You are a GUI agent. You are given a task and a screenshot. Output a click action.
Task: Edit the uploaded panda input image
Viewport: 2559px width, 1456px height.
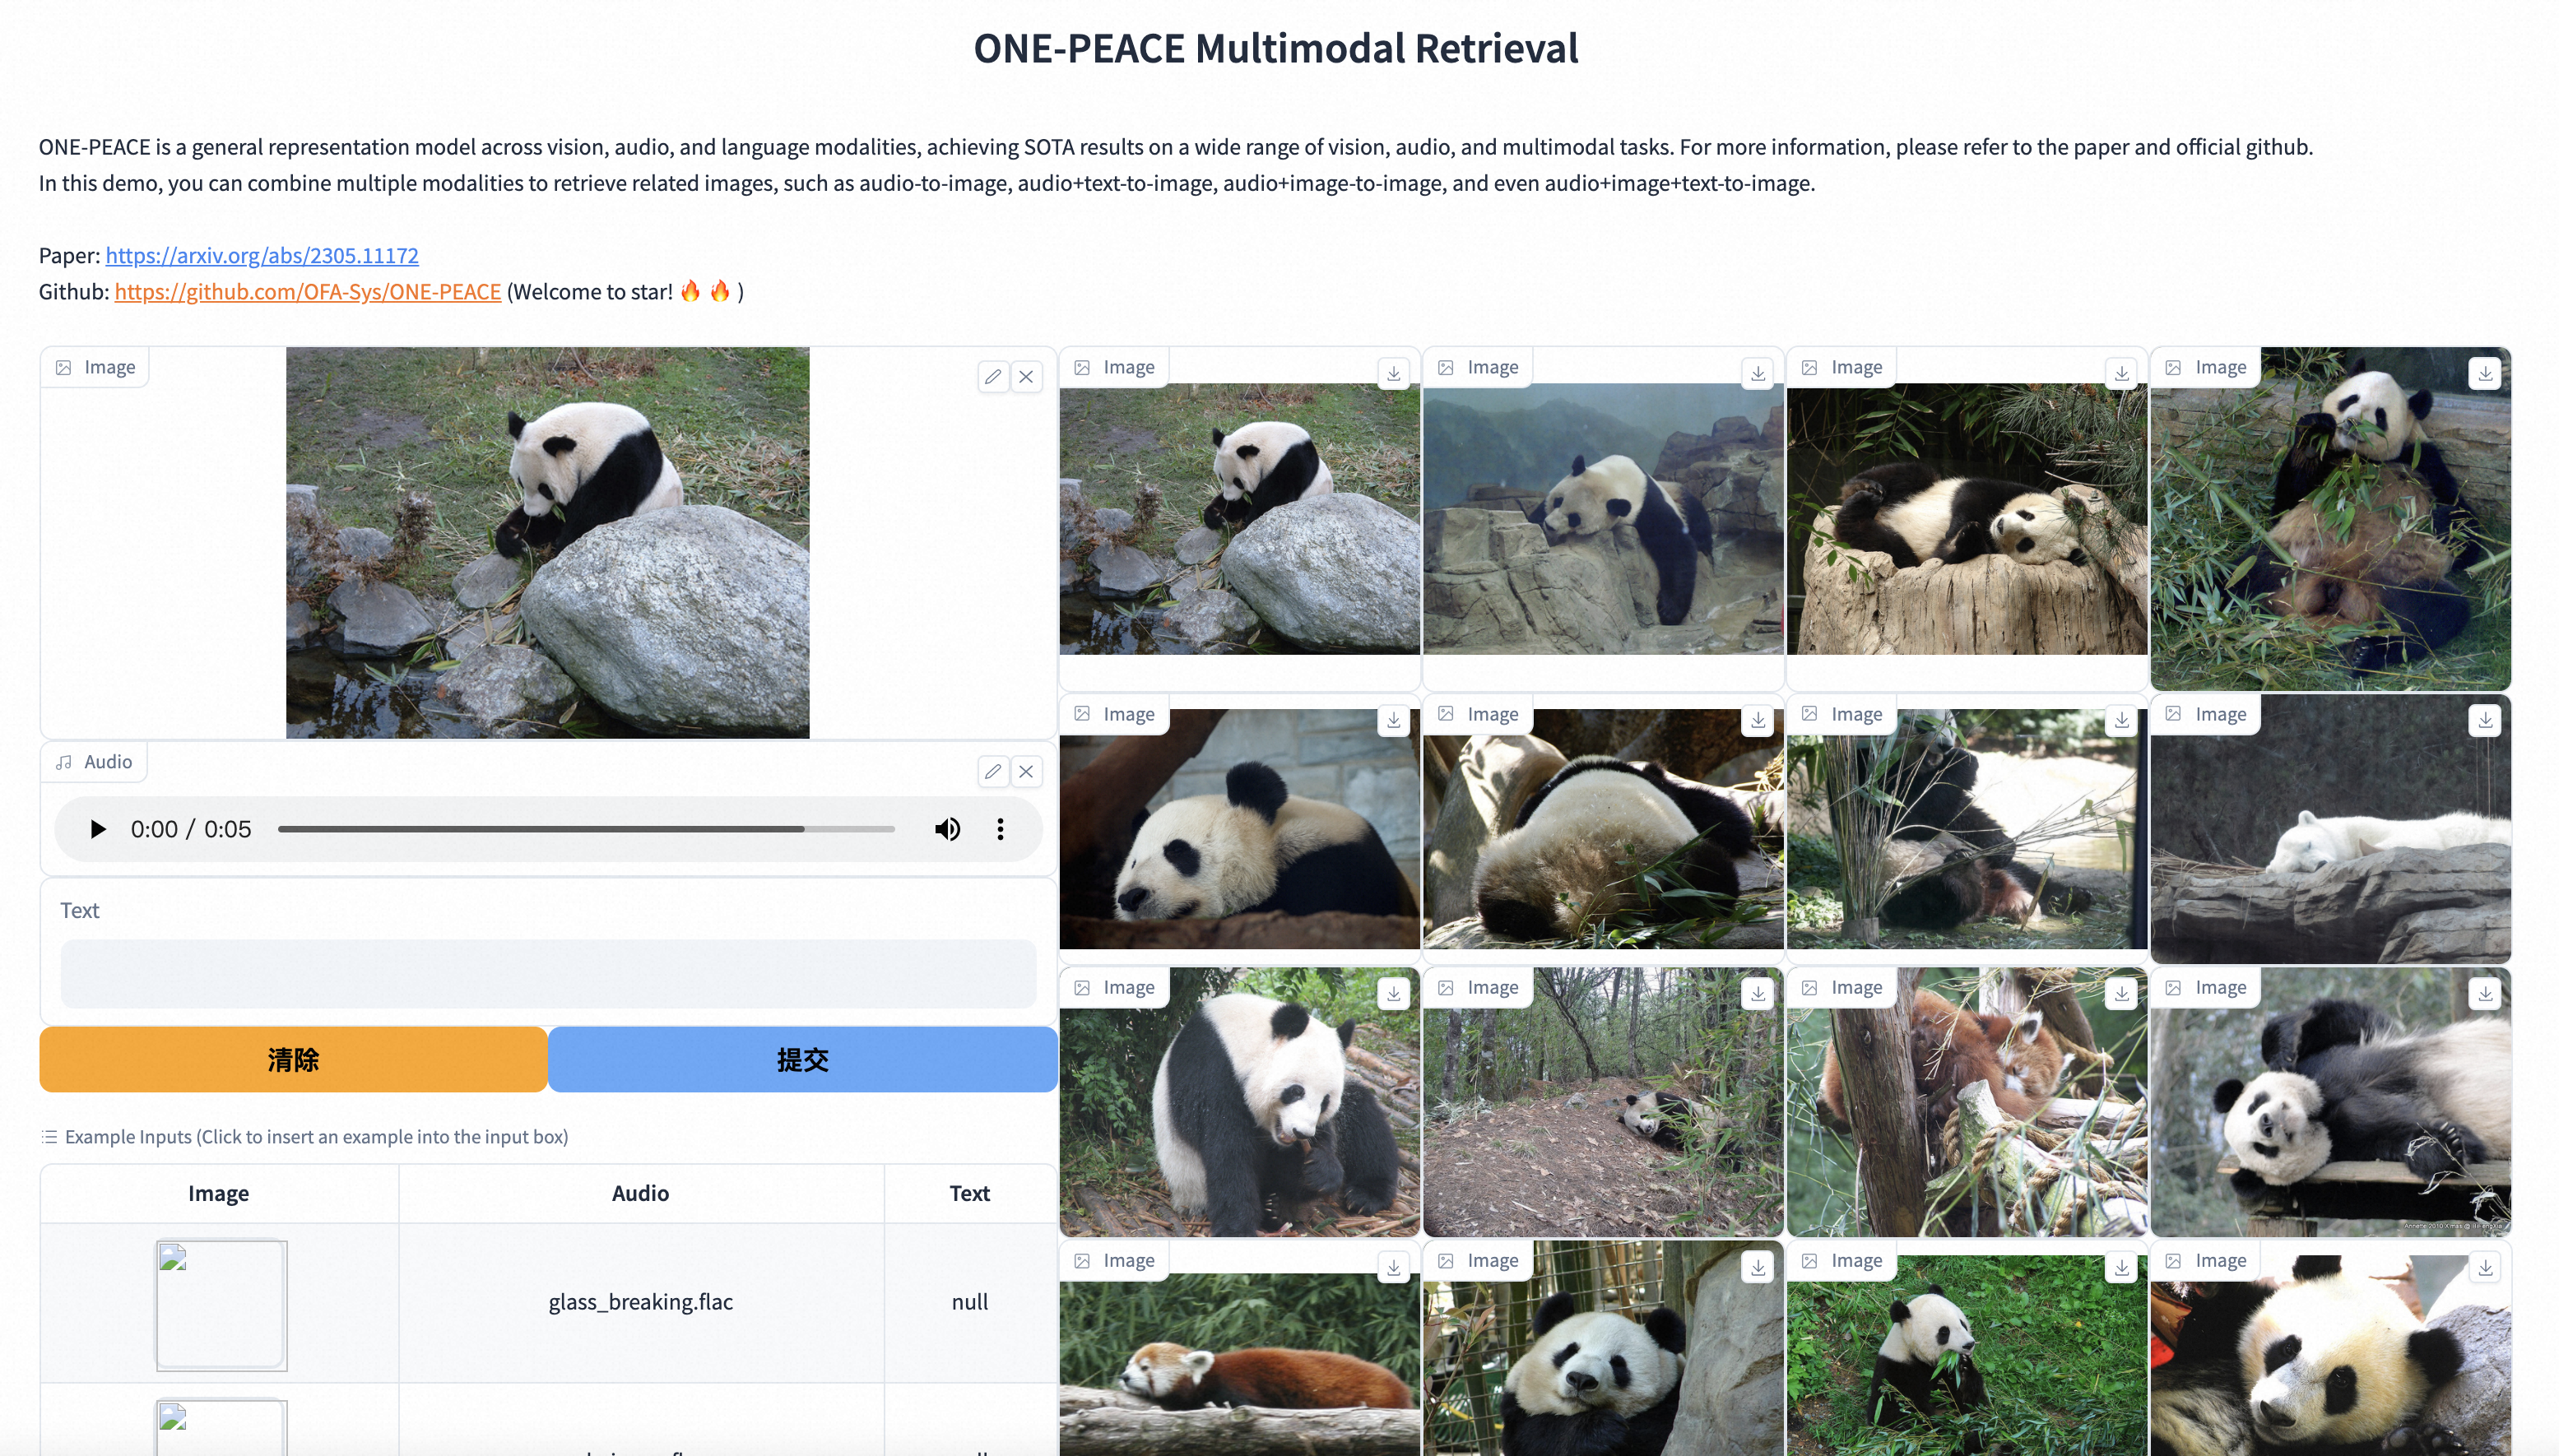coord(992,377)
